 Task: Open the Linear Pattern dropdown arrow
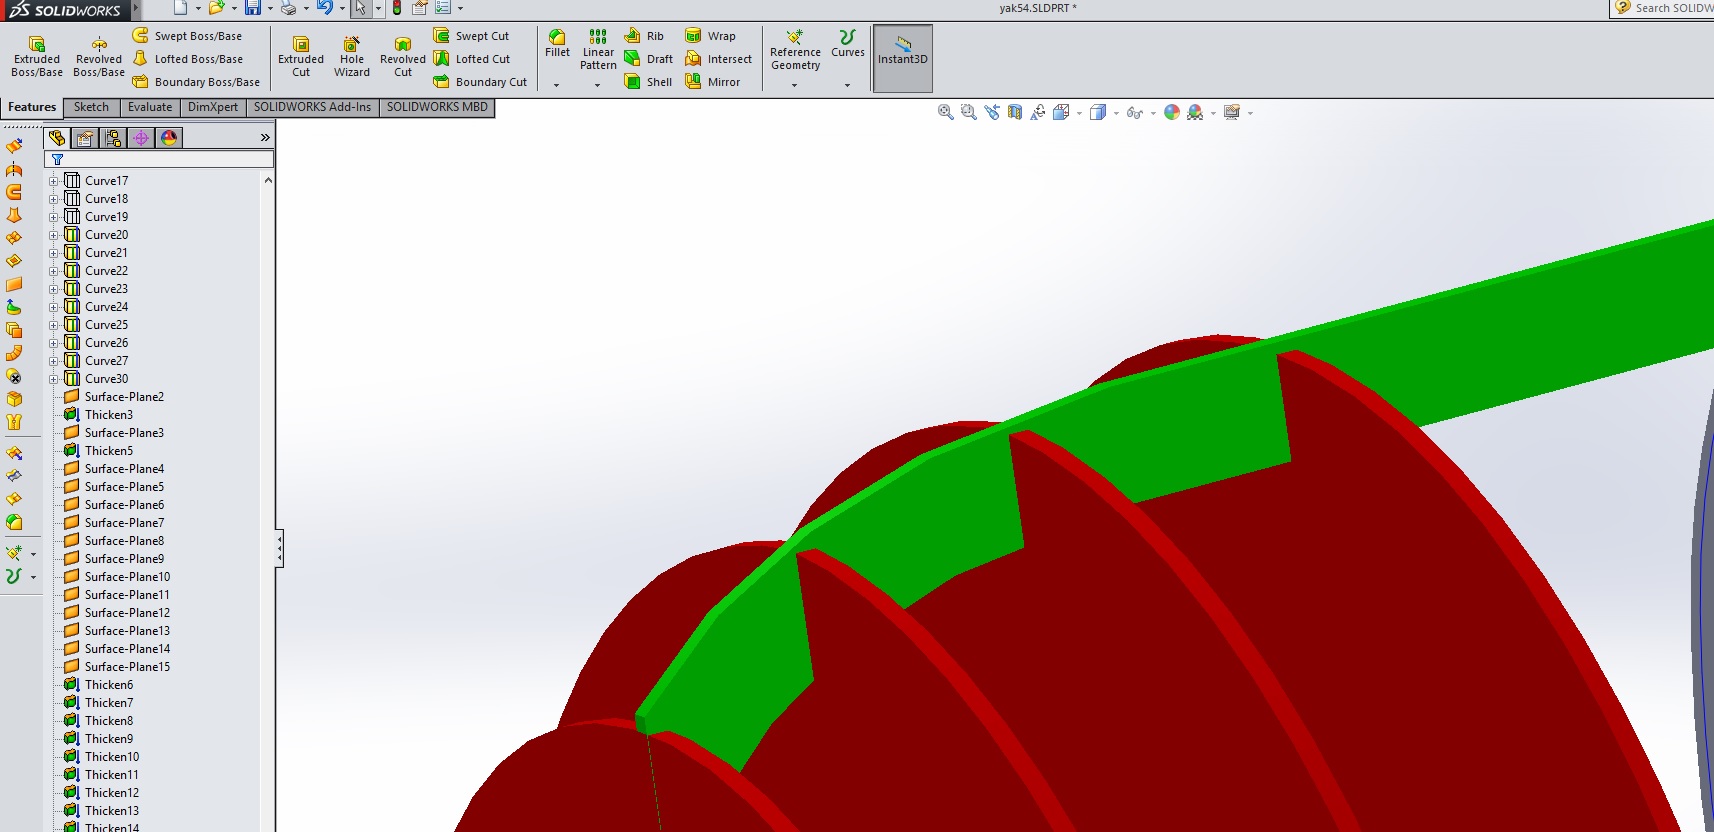tap(598, 85)
